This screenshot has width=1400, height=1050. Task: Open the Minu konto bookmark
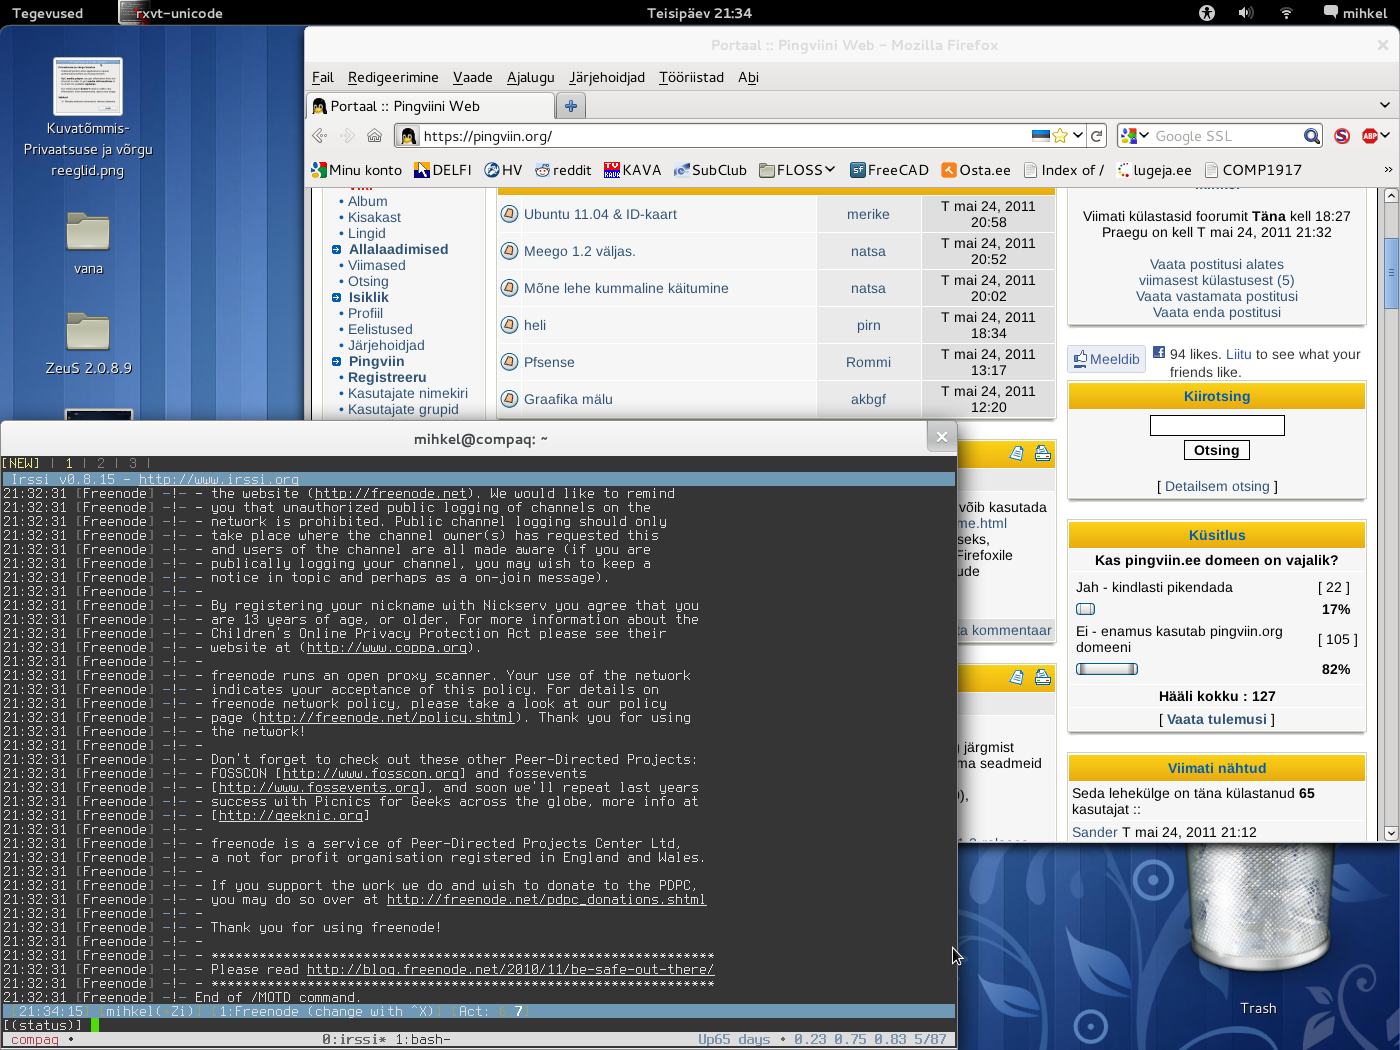pos(356,170)
